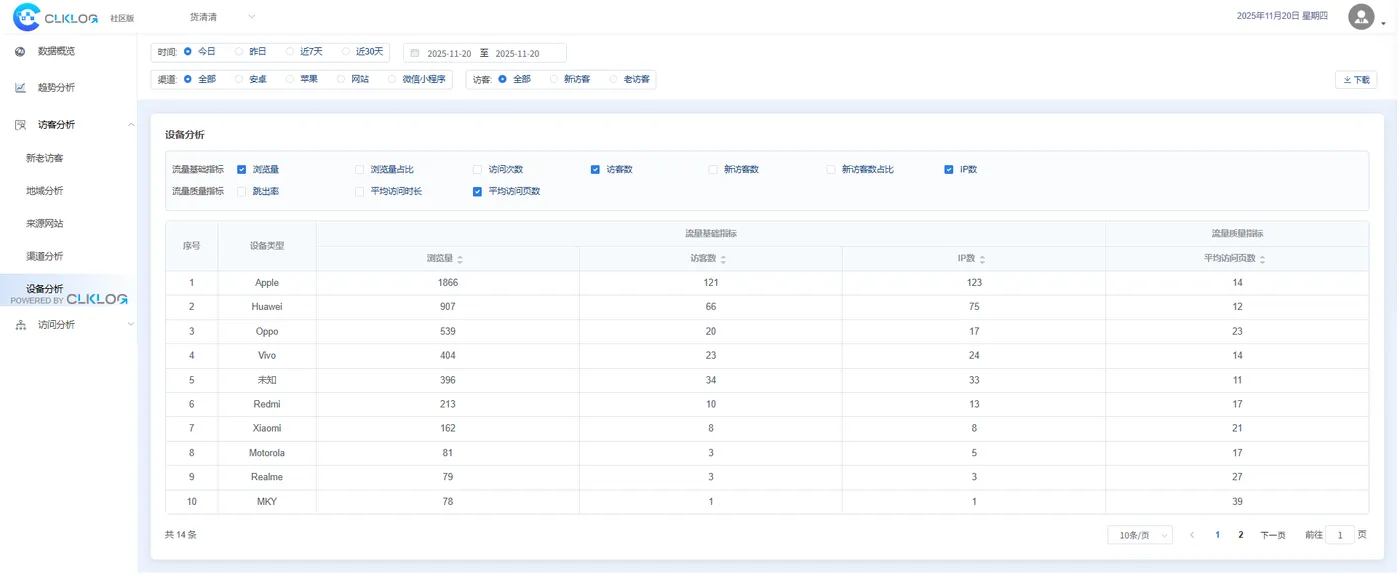
Task: Click the Huawei device cell
Action: tap(267, 307)
